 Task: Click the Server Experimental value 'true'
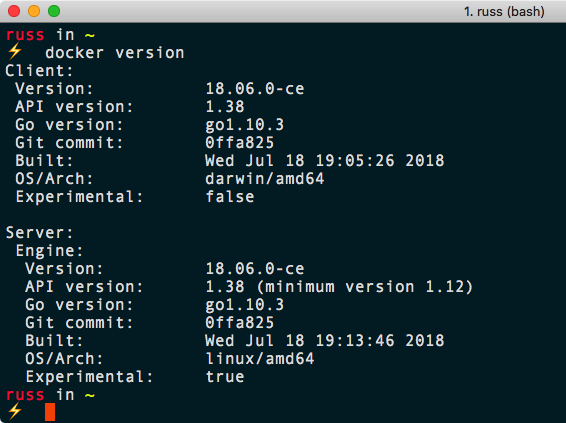225,377
